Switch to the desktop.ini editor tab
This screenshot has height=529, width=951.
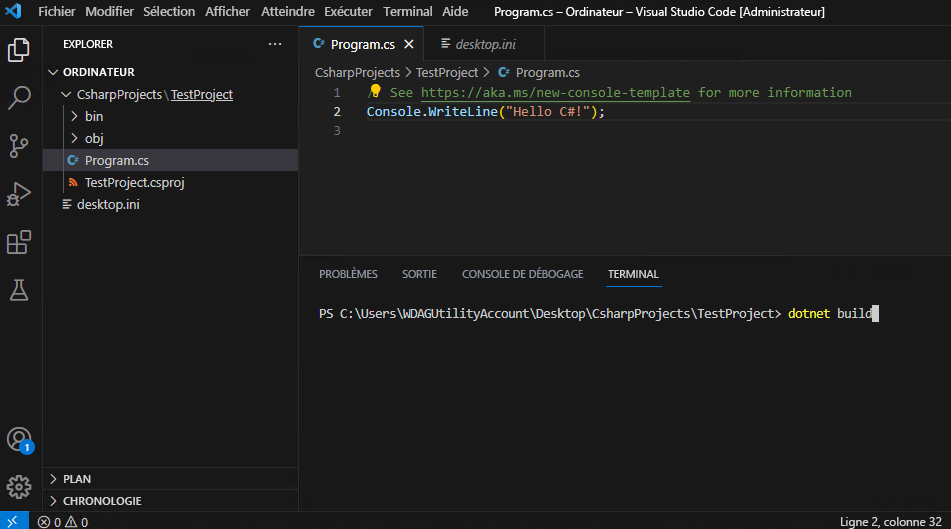click(x=484, y=44)
